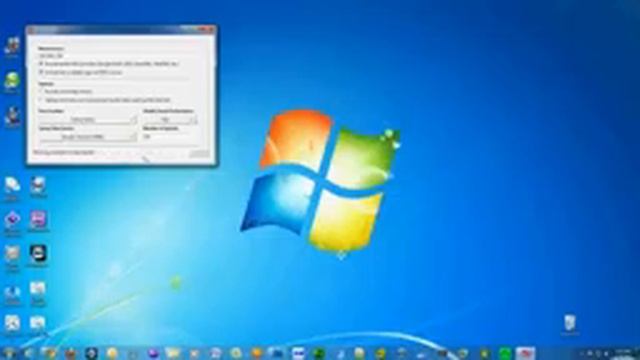Open the green ball desktop icon
The height and width of the screenshot is (360, 640).
point(12,80)
